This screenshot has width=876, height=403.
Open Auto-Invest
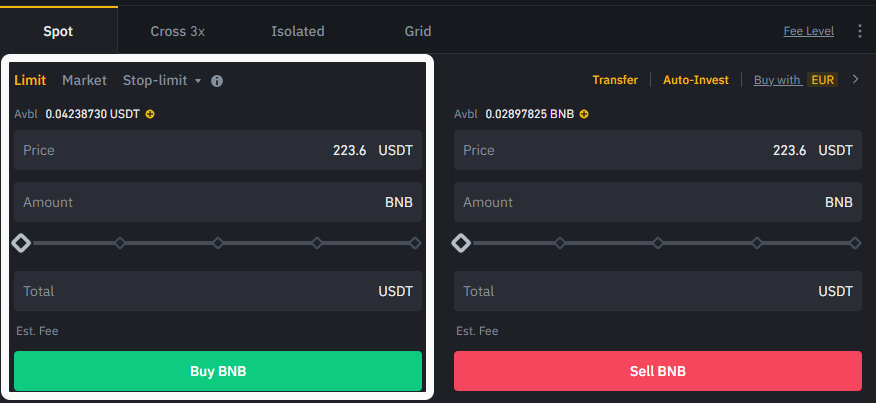click(x=696, y=80)
